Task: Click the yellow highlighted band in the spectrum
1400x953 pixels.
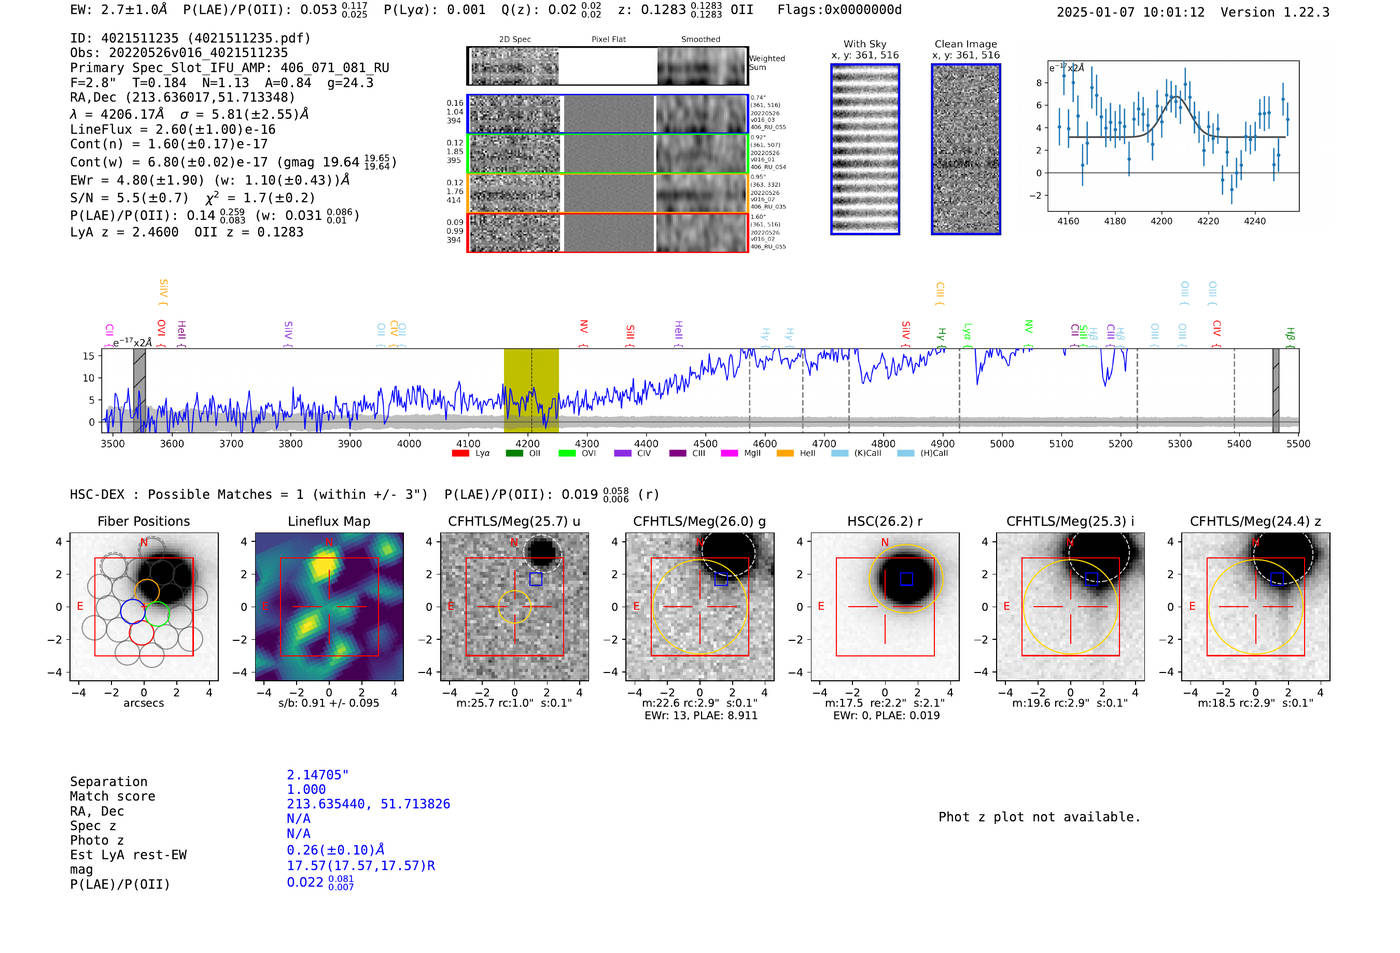Action: [x=531, y=390]
